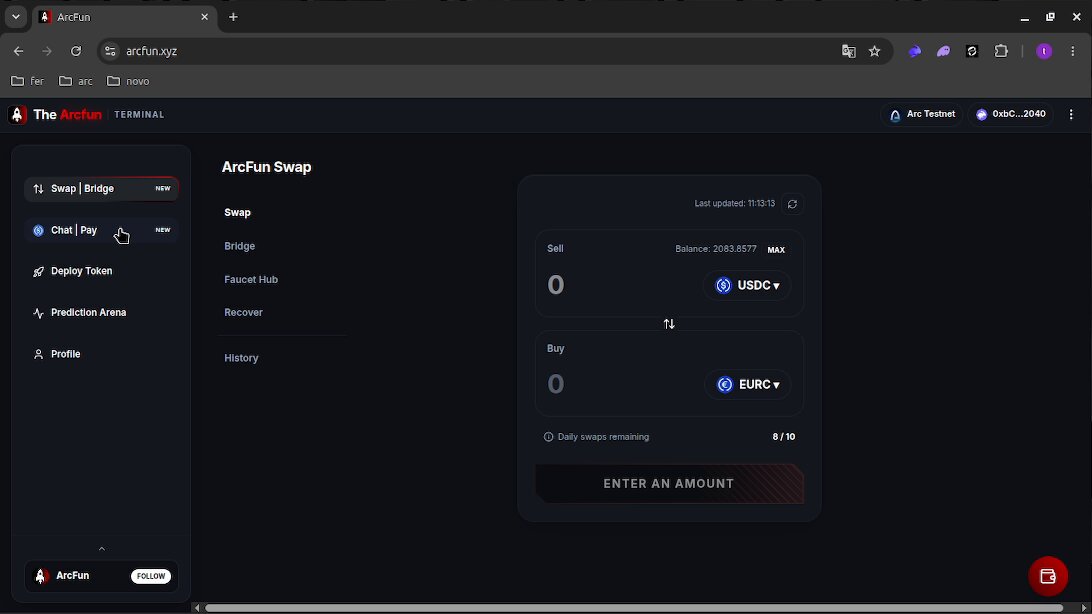Close the ArcFun browser tab

[204, 17]
